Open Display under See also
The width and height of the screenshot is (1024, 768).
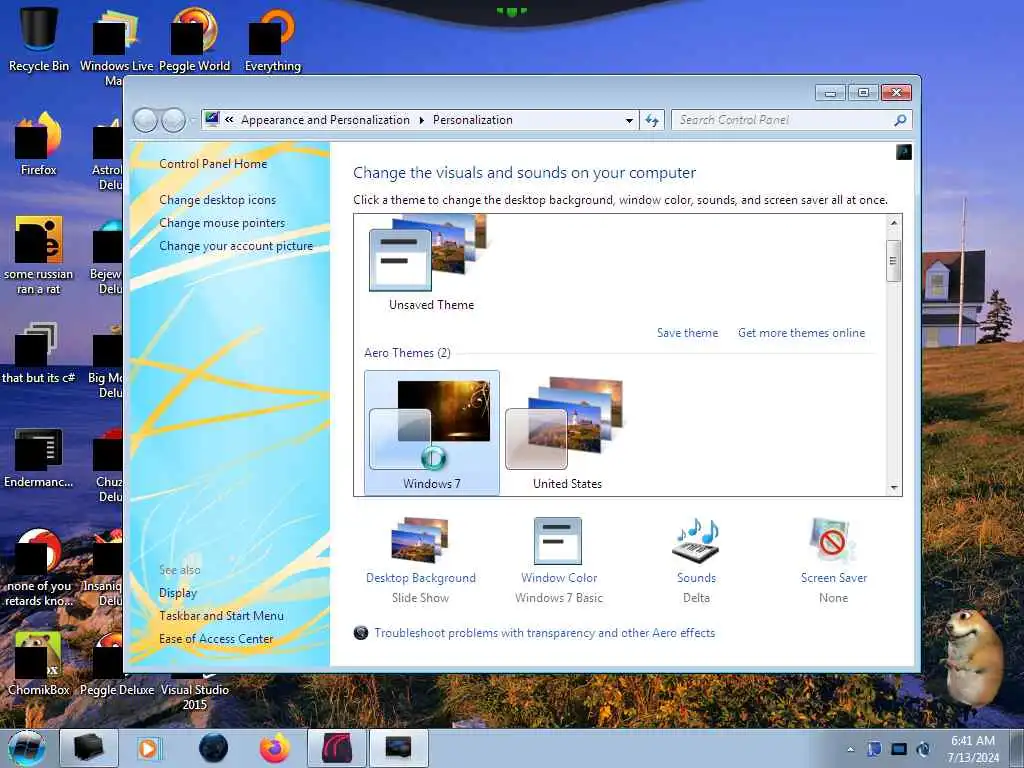coord(178,593)
